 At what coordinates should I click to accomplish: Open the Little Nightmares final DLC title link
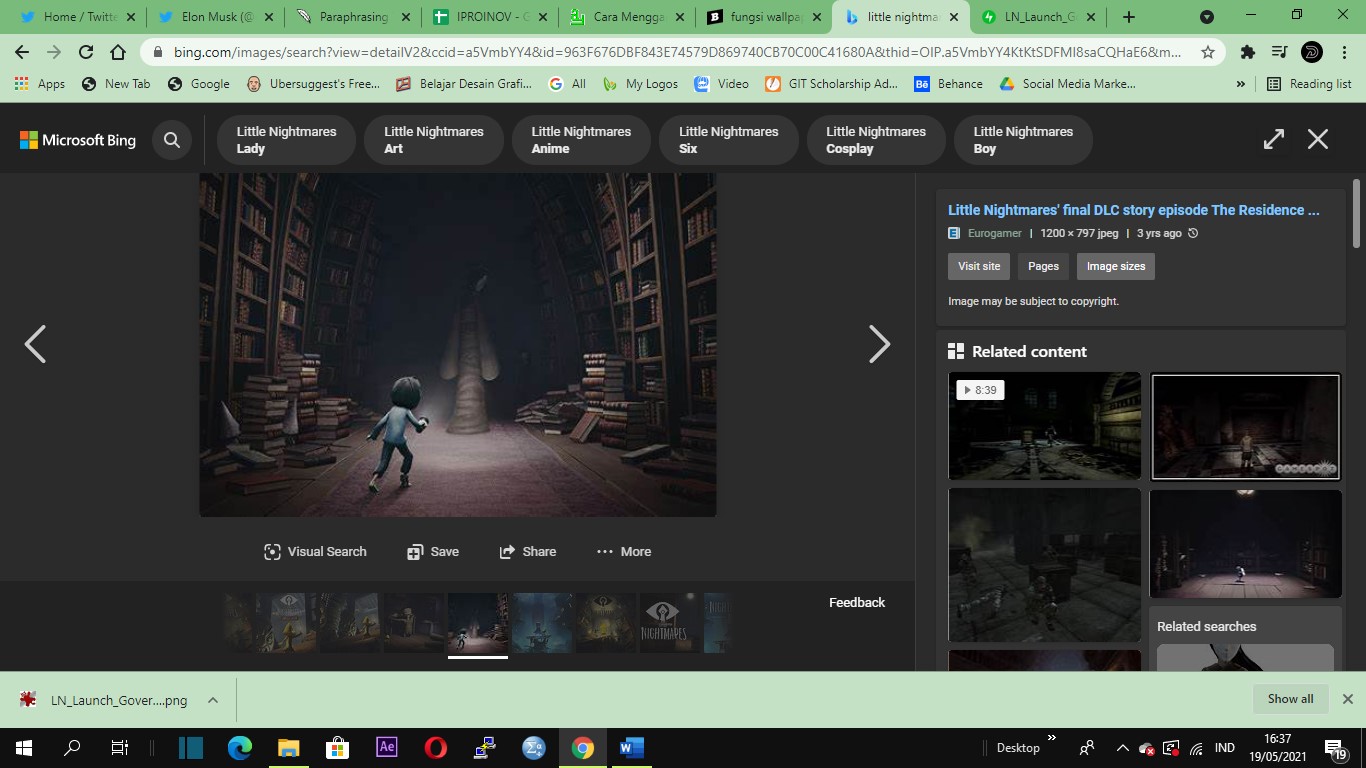pyautogui.click(x=1134, y=210)
